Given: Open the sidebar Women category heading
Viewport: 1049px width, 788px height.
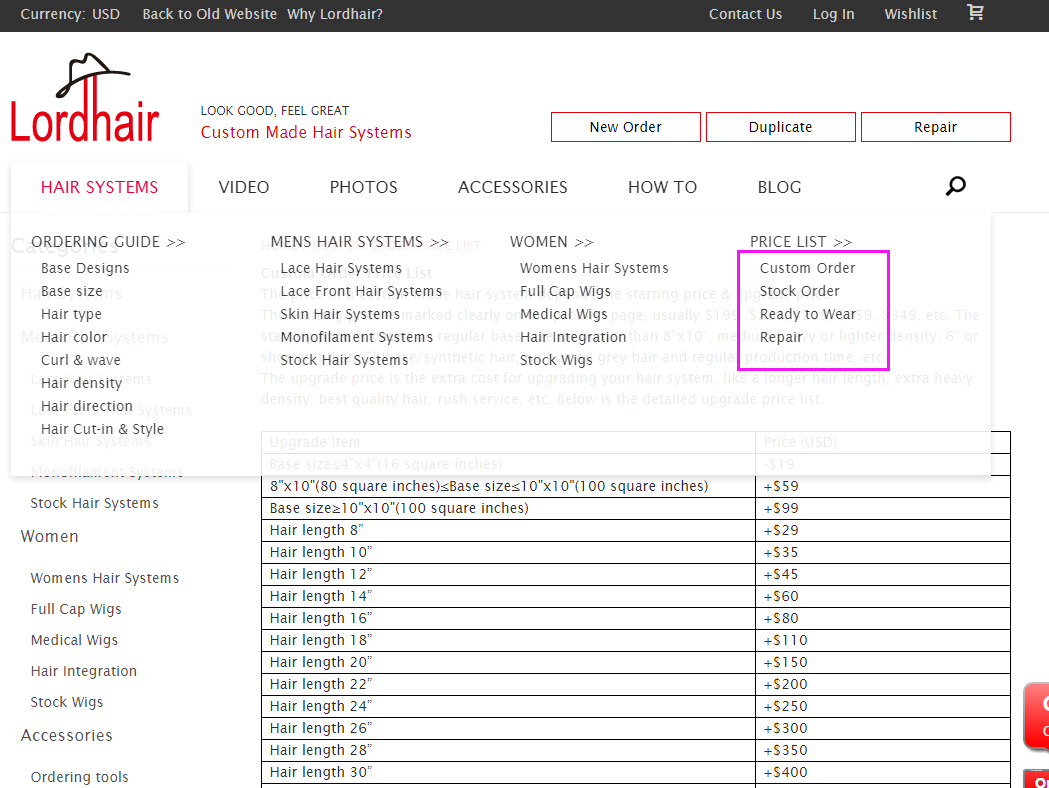Looking at the screenshot, I should [x=50, y=536].
